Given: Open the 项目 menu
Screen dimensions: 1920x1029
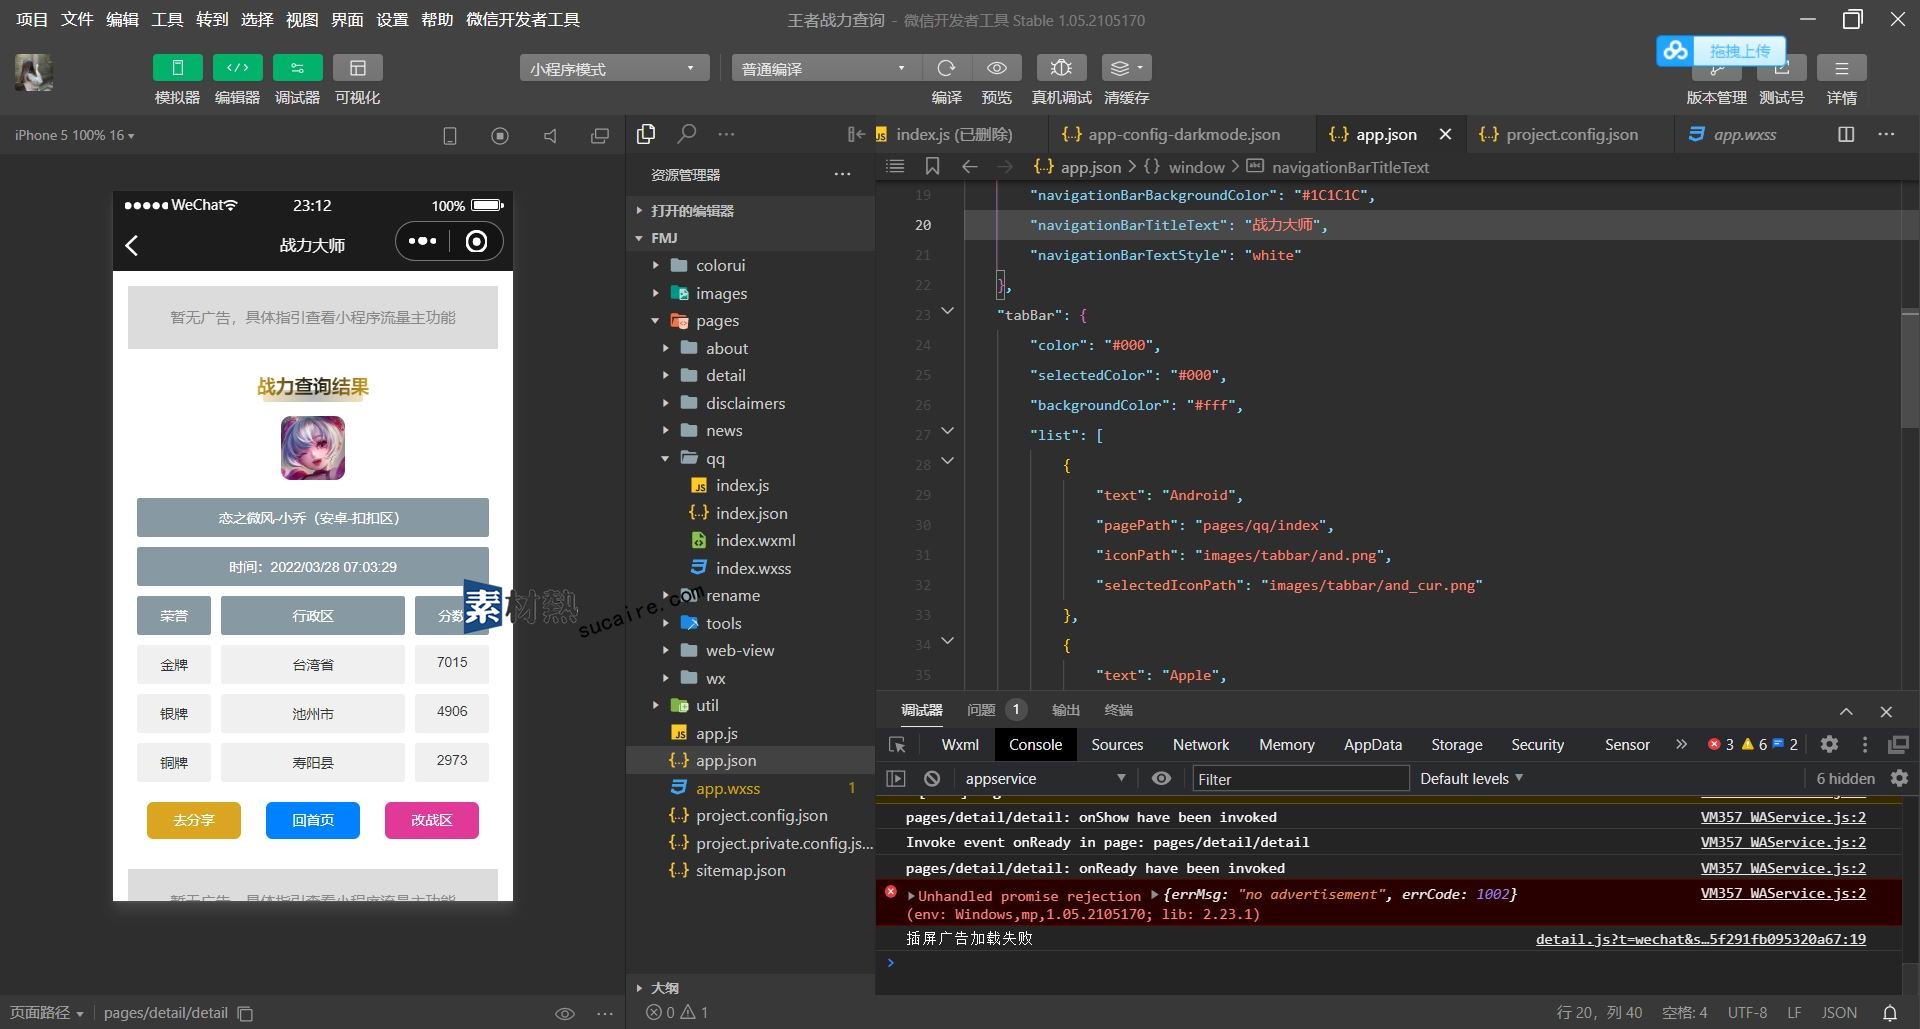Looking at the screenshot, I should tap(32, 19).
